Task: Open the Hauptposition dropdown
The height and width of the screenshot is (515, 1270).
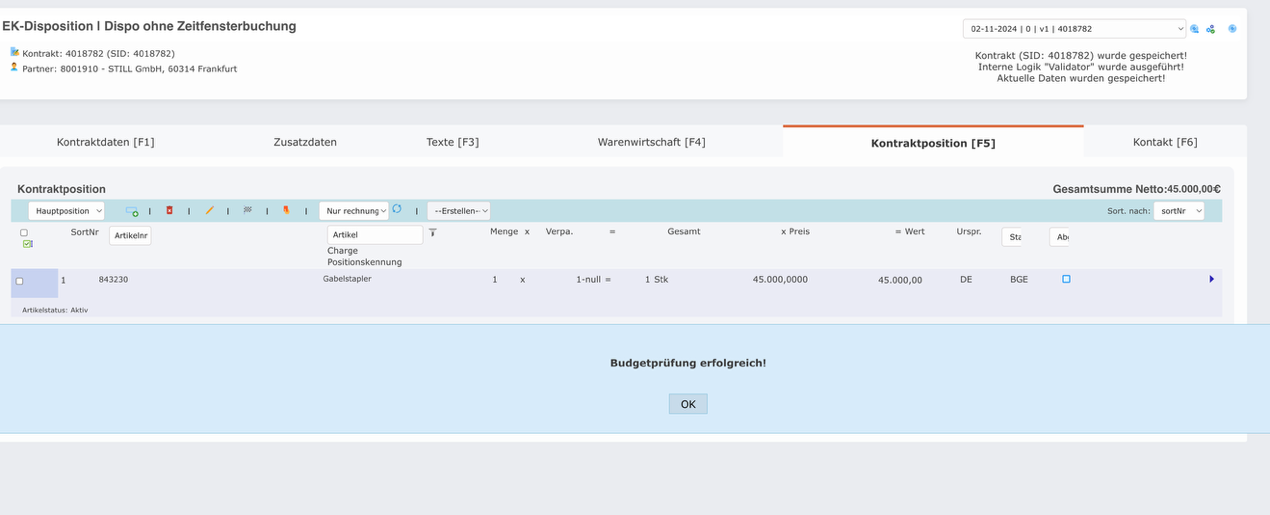Action: point(67,211)
